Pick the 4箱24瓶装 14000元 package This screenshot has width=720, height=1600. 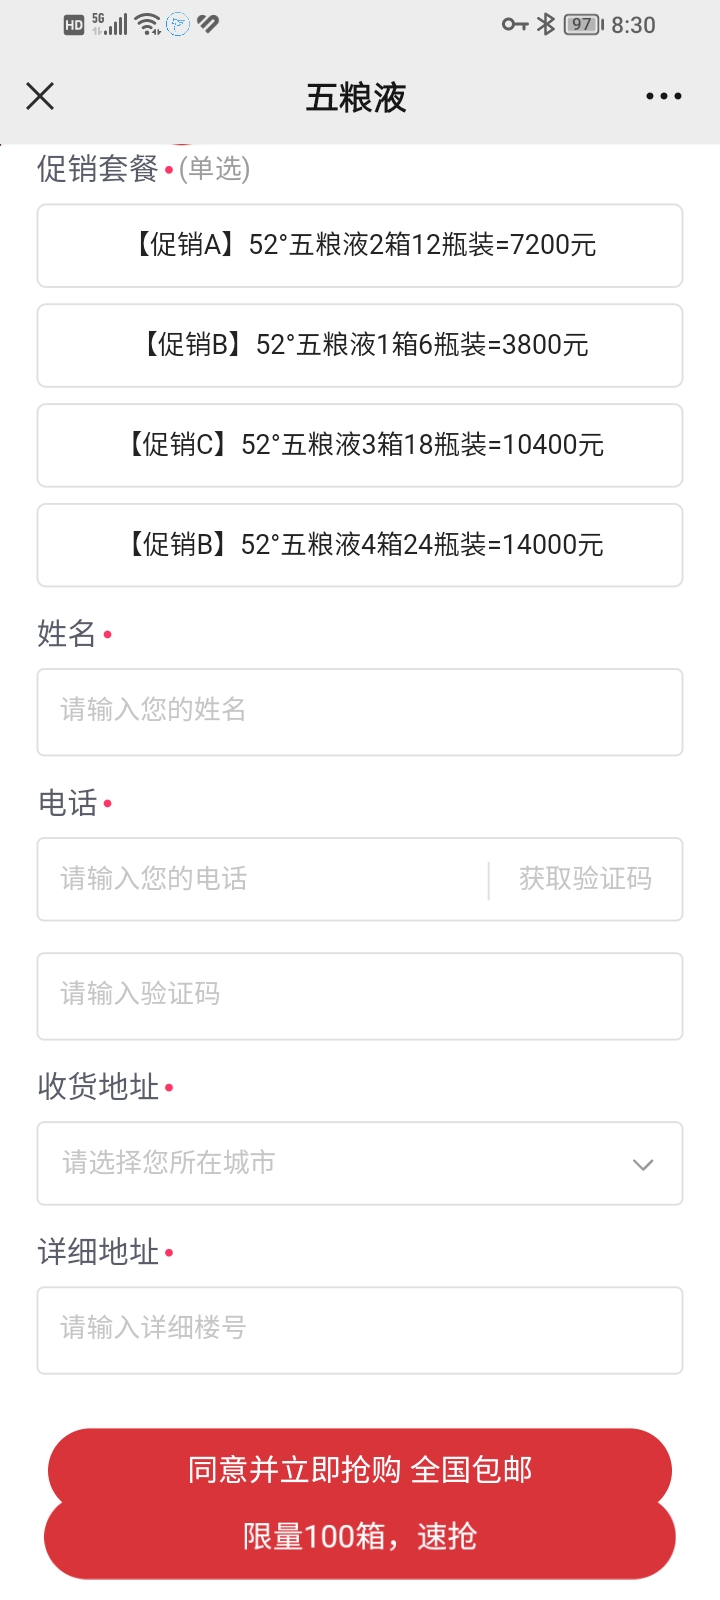coord(360,545)
